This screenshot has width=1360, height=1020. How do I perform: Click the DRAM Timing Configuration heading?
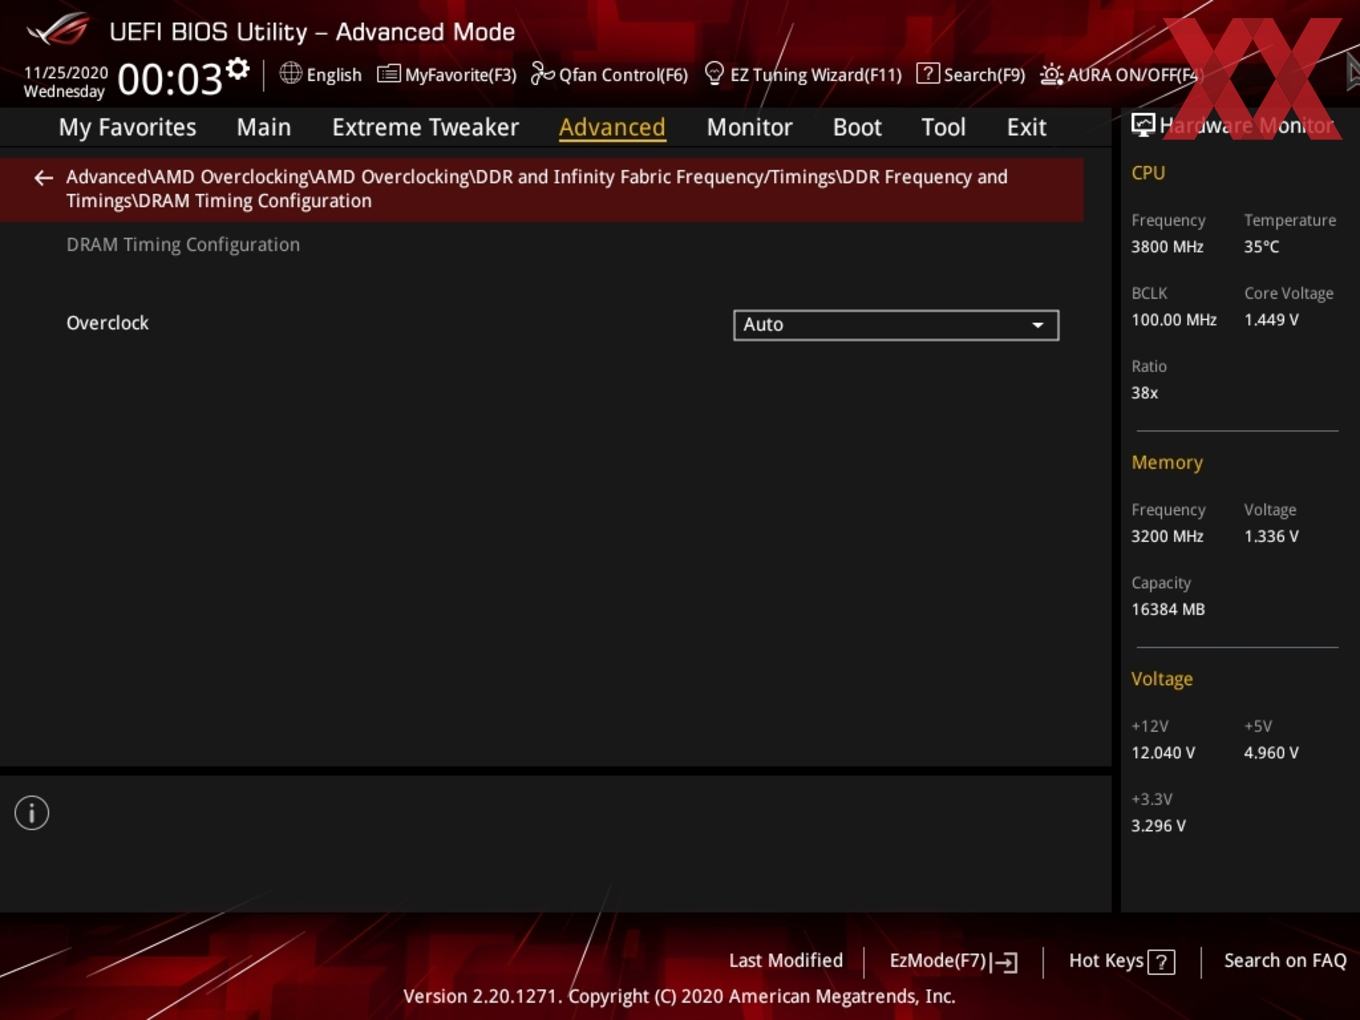[183, 244]
